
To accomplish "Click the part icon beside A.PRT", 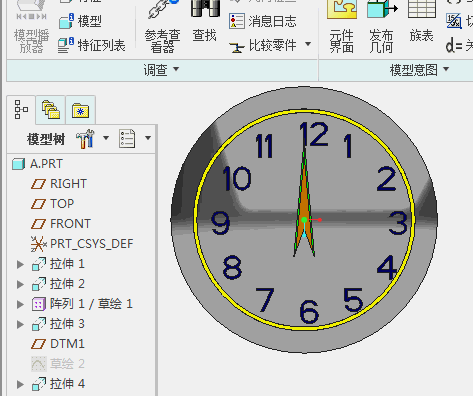I will point(19,164).
